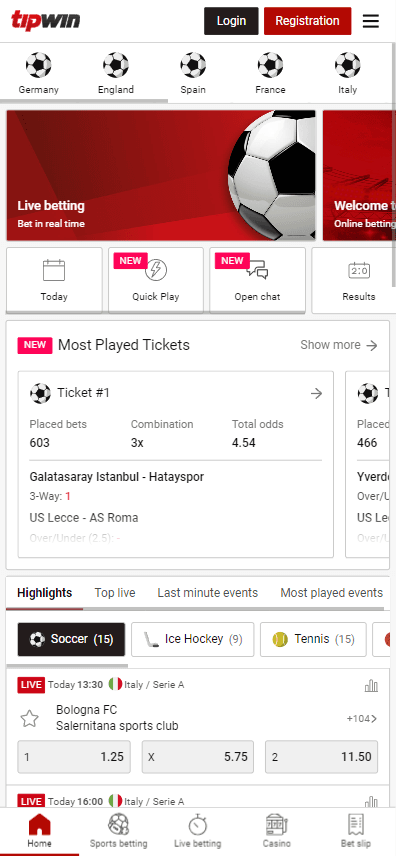Open the Live betting promotional banner
Viewport: 396px width, 856px height.
pyautogui.click(x=161, y=175)
